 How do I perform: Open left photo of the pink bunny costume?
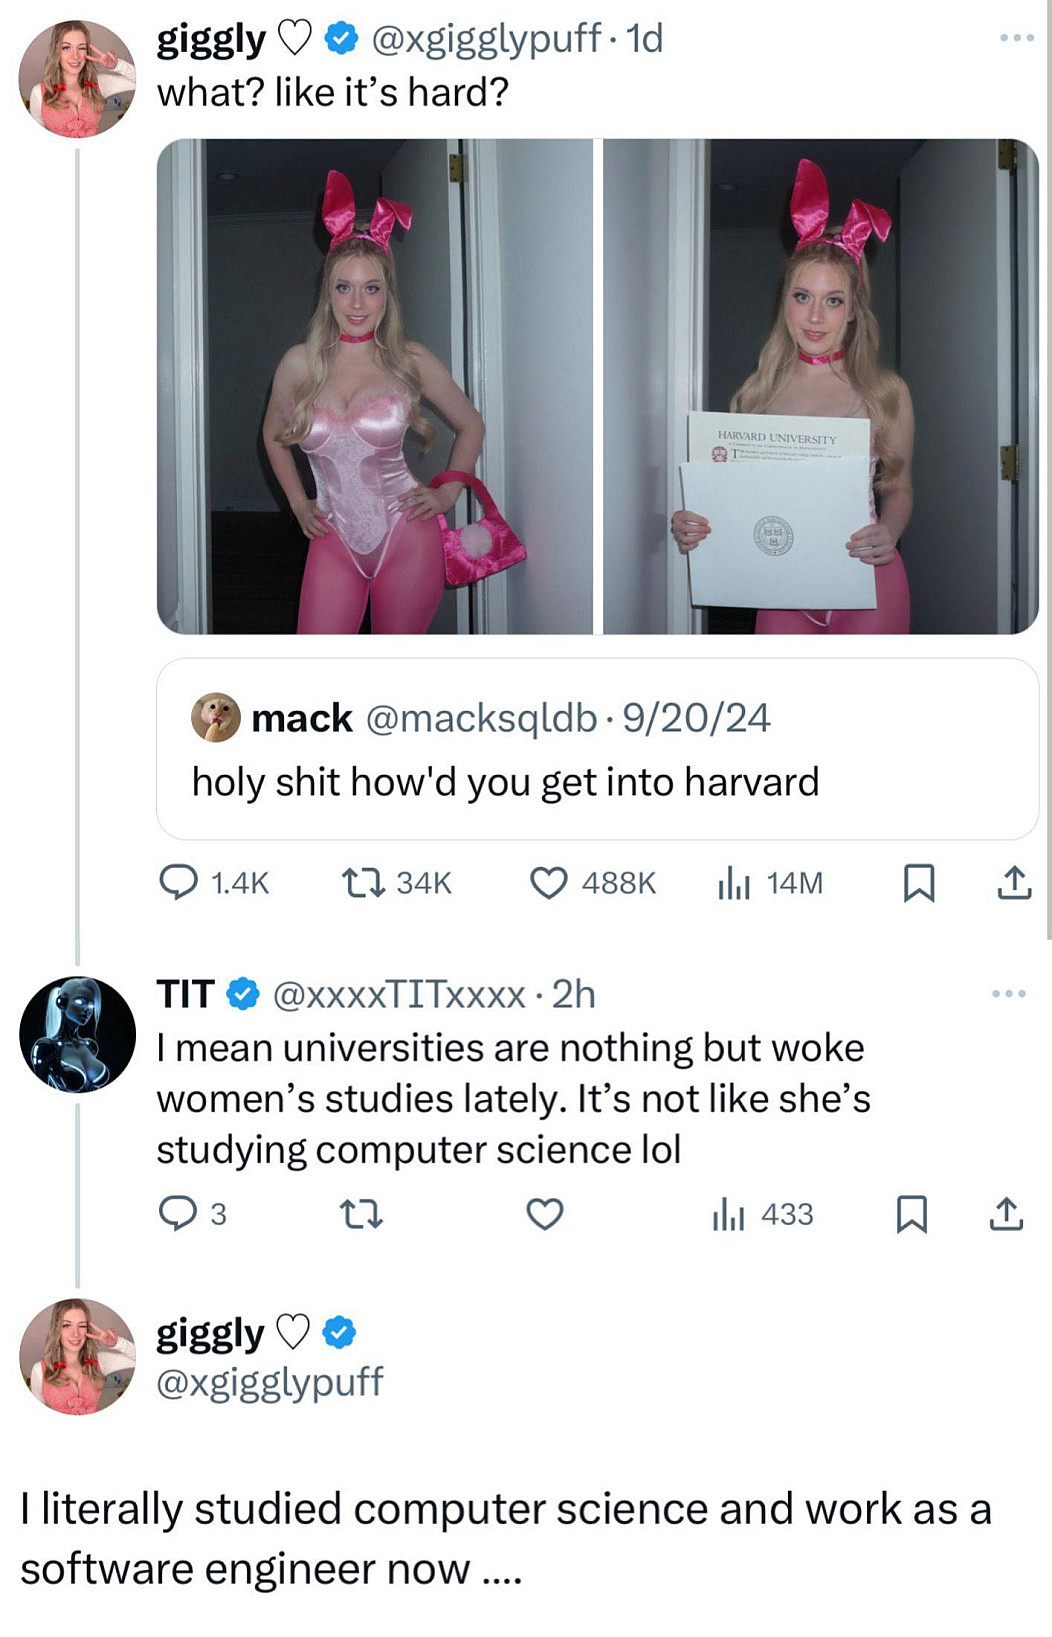tap(375, 386)
